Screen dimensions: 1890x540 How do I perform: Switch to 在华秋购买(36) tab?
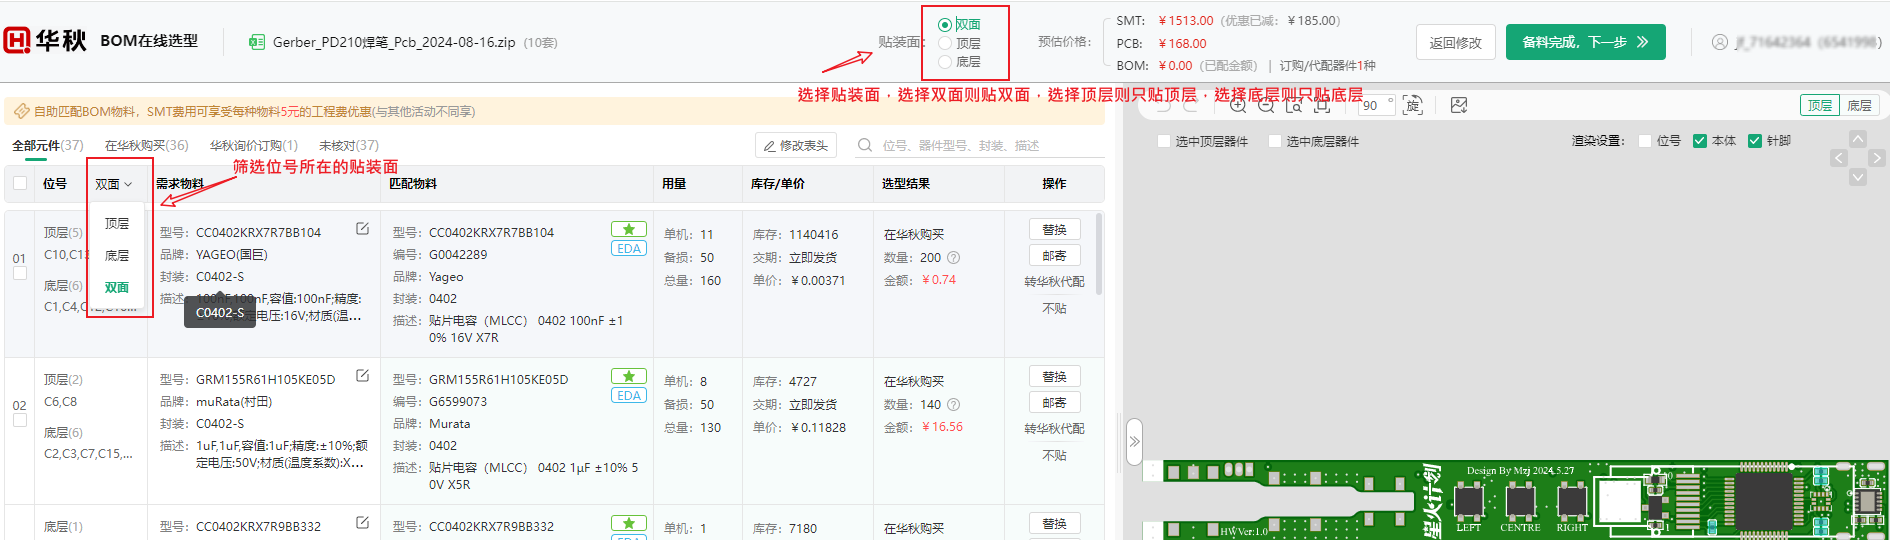pyautogui.click(x=147, y=146)
